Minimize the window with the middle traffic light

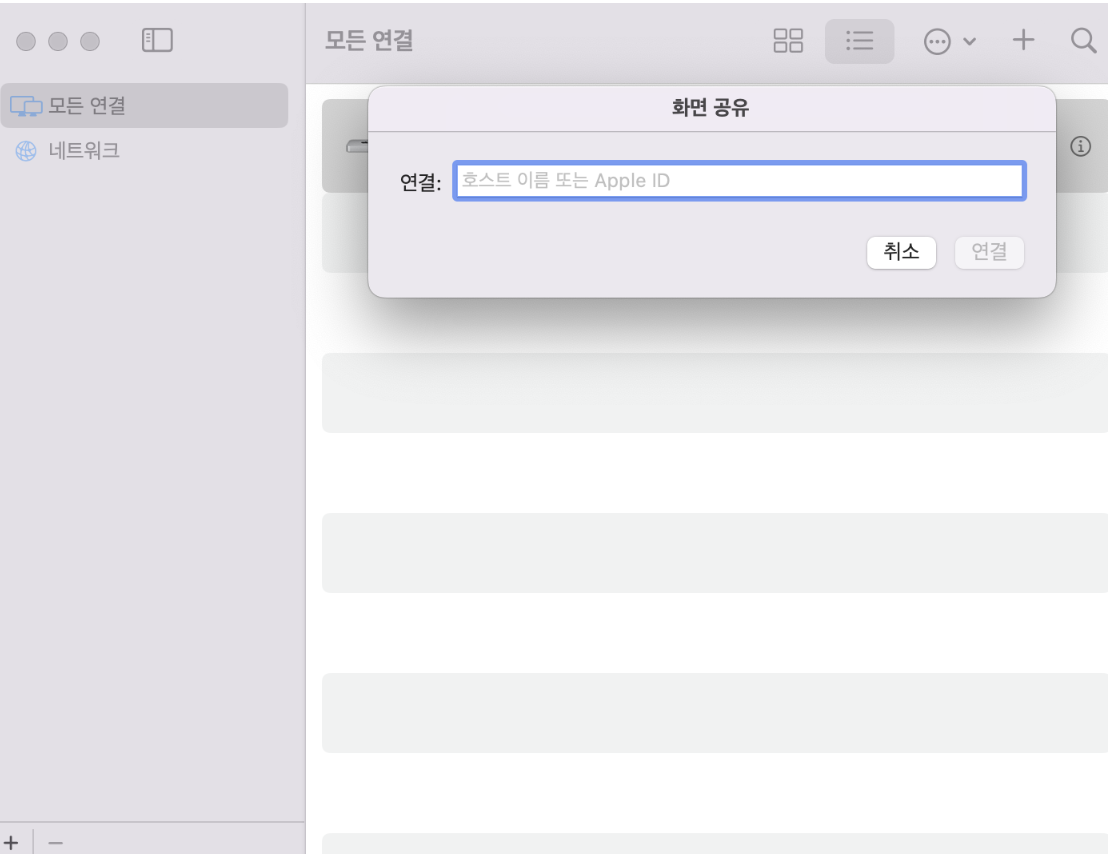(x=58, y=42)
